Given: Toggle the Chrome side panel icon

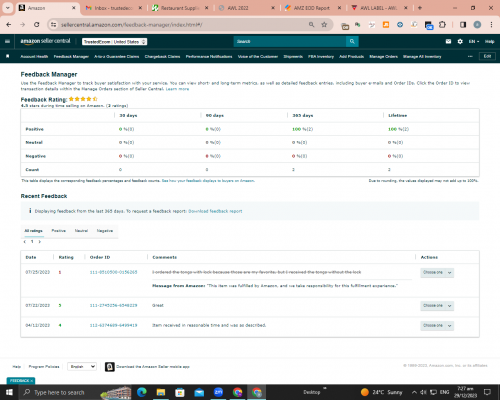Looking at the screenshot, I should click(463, 25).
